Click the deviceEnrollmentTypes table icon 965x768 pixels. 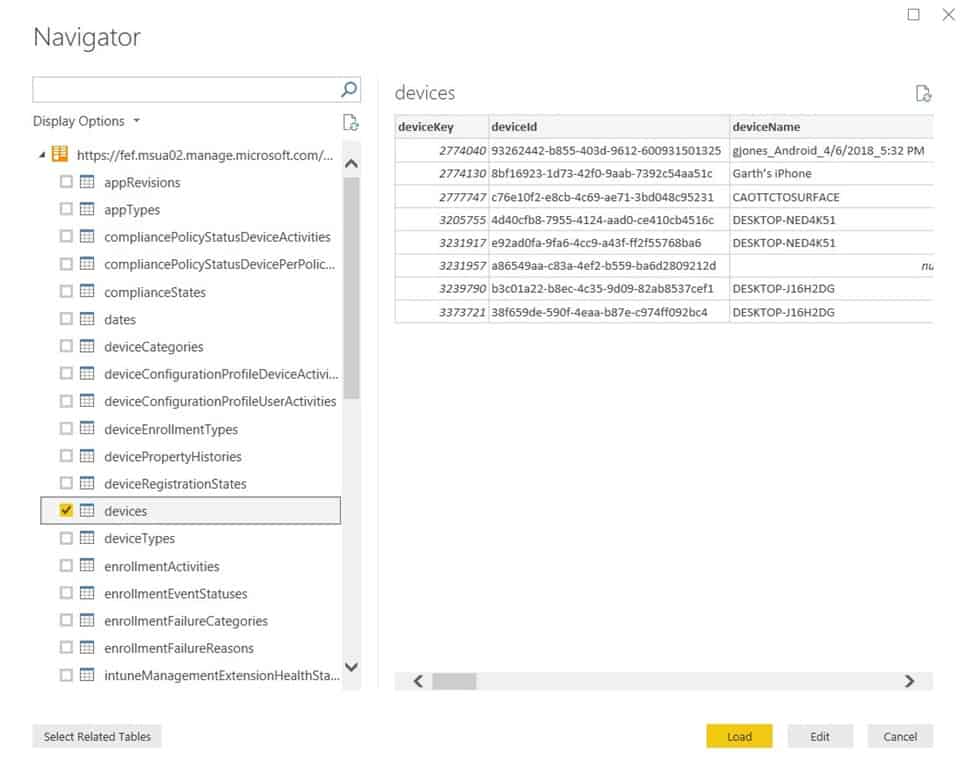tap(87, 428)
